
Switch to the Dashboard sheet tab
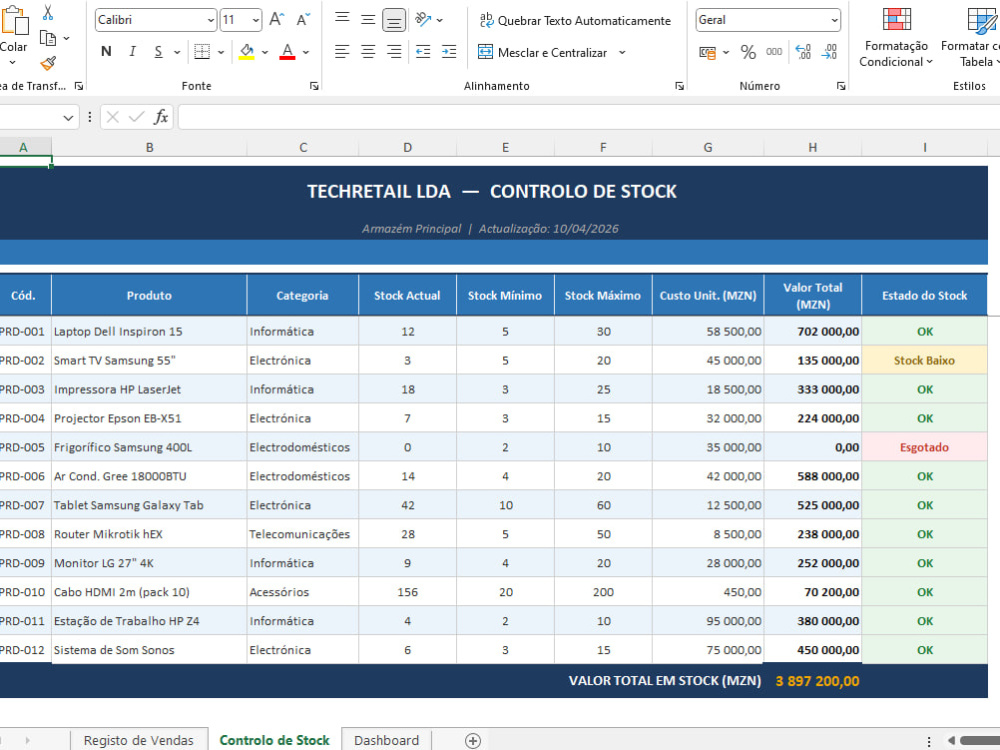[x=386, y=740]
